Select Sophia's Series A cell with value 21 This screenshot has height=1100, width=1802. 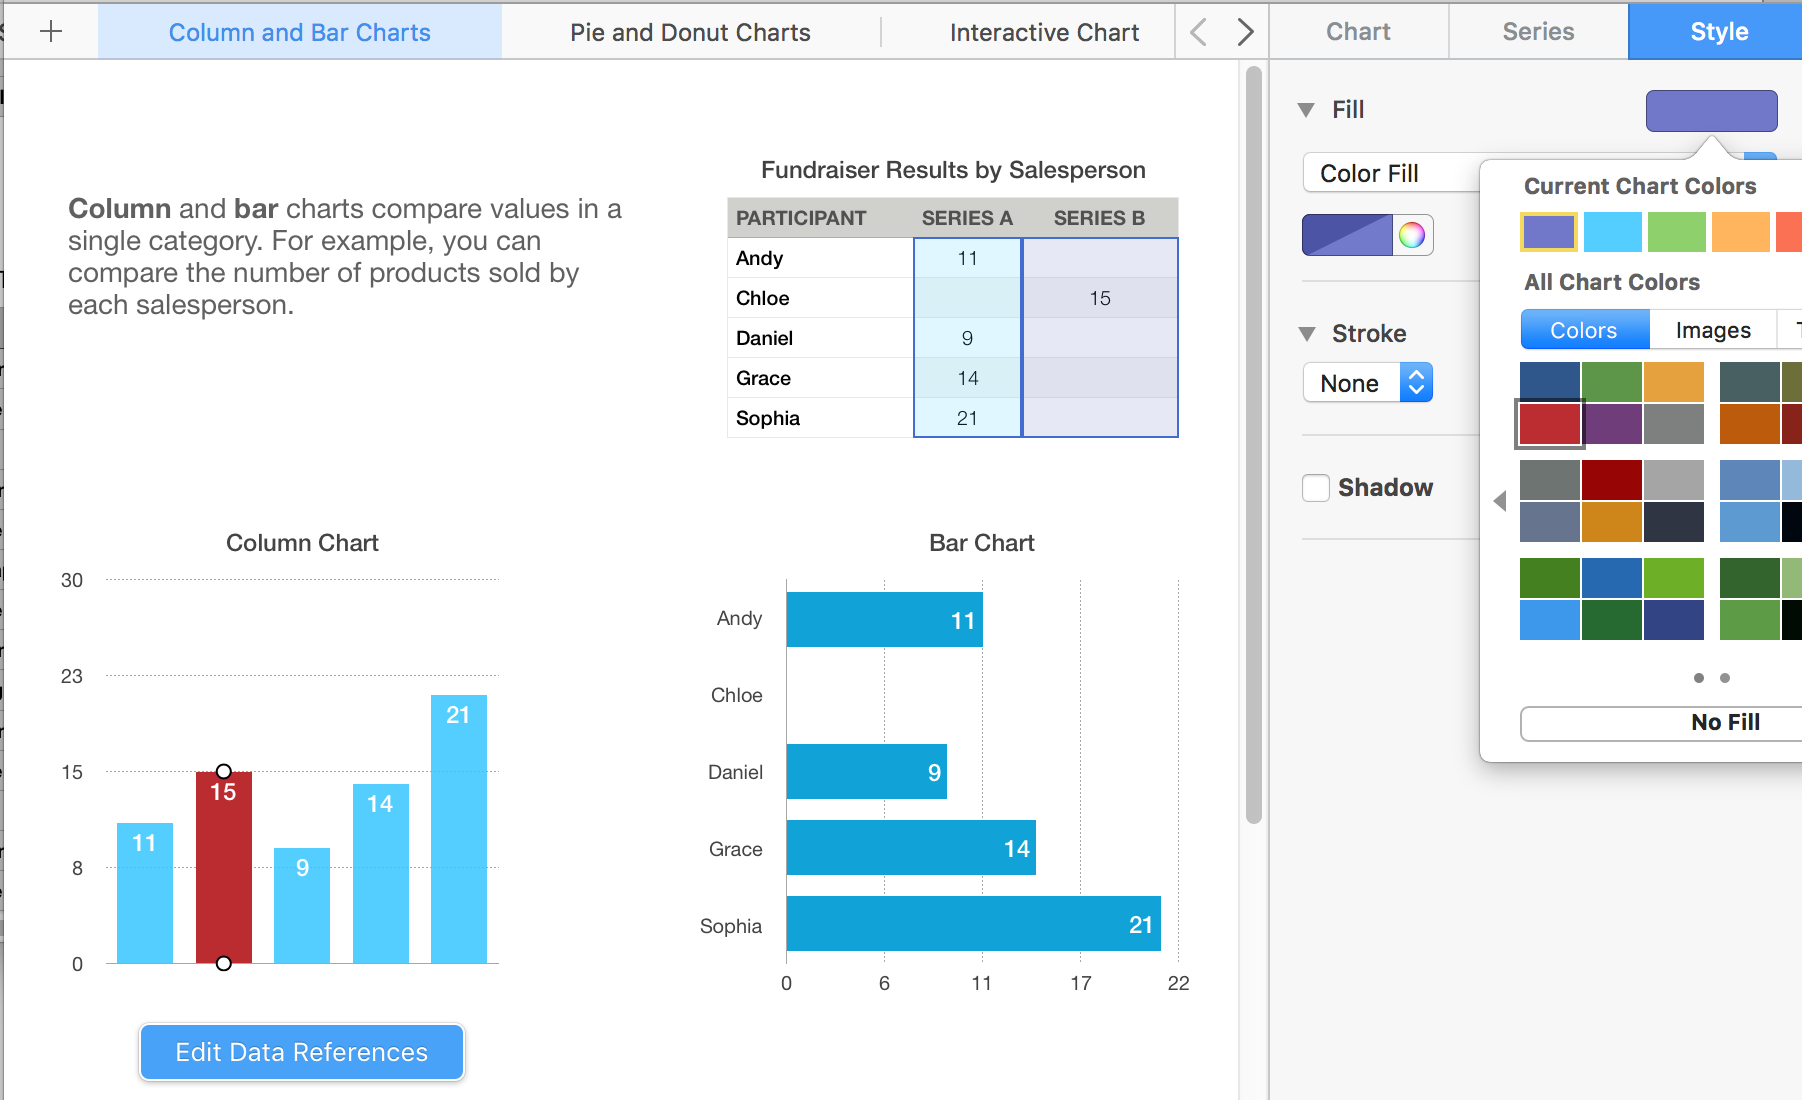coord(967,418)
